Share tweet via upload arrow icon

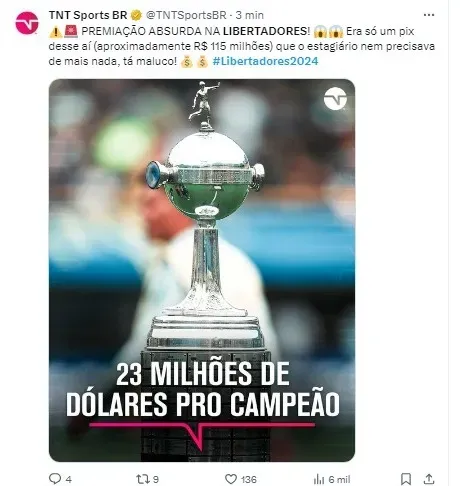point(429,479)
